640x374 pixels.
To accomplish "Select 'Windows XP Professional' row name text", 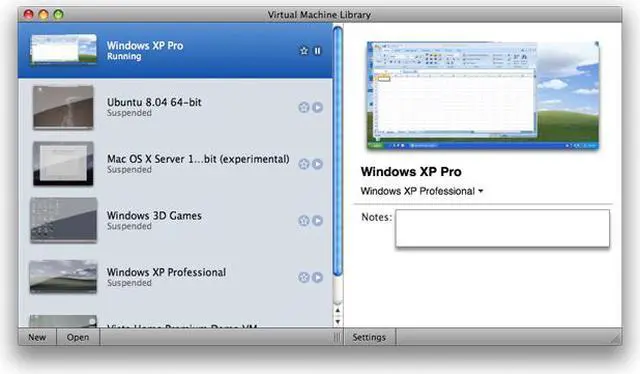I will click(x=167, y=272).
